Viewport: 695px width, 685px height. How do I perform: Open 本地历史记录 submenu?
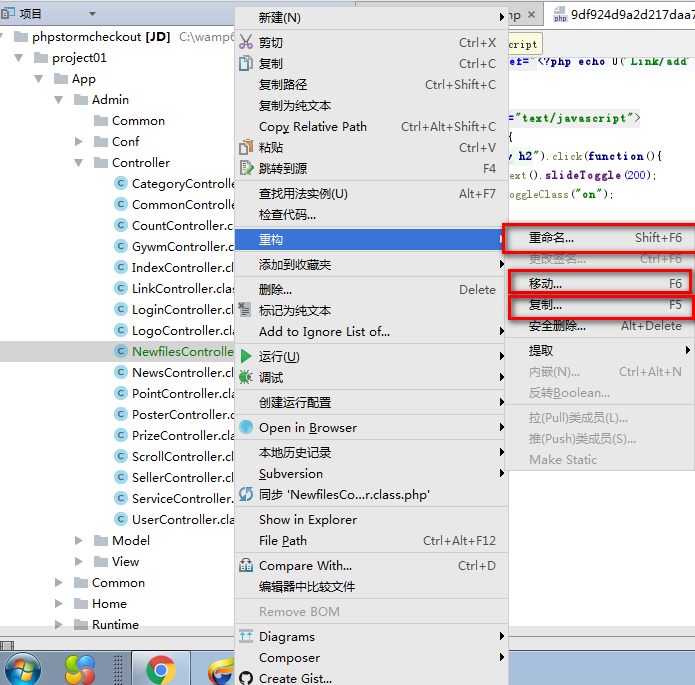tap(371, 452)
